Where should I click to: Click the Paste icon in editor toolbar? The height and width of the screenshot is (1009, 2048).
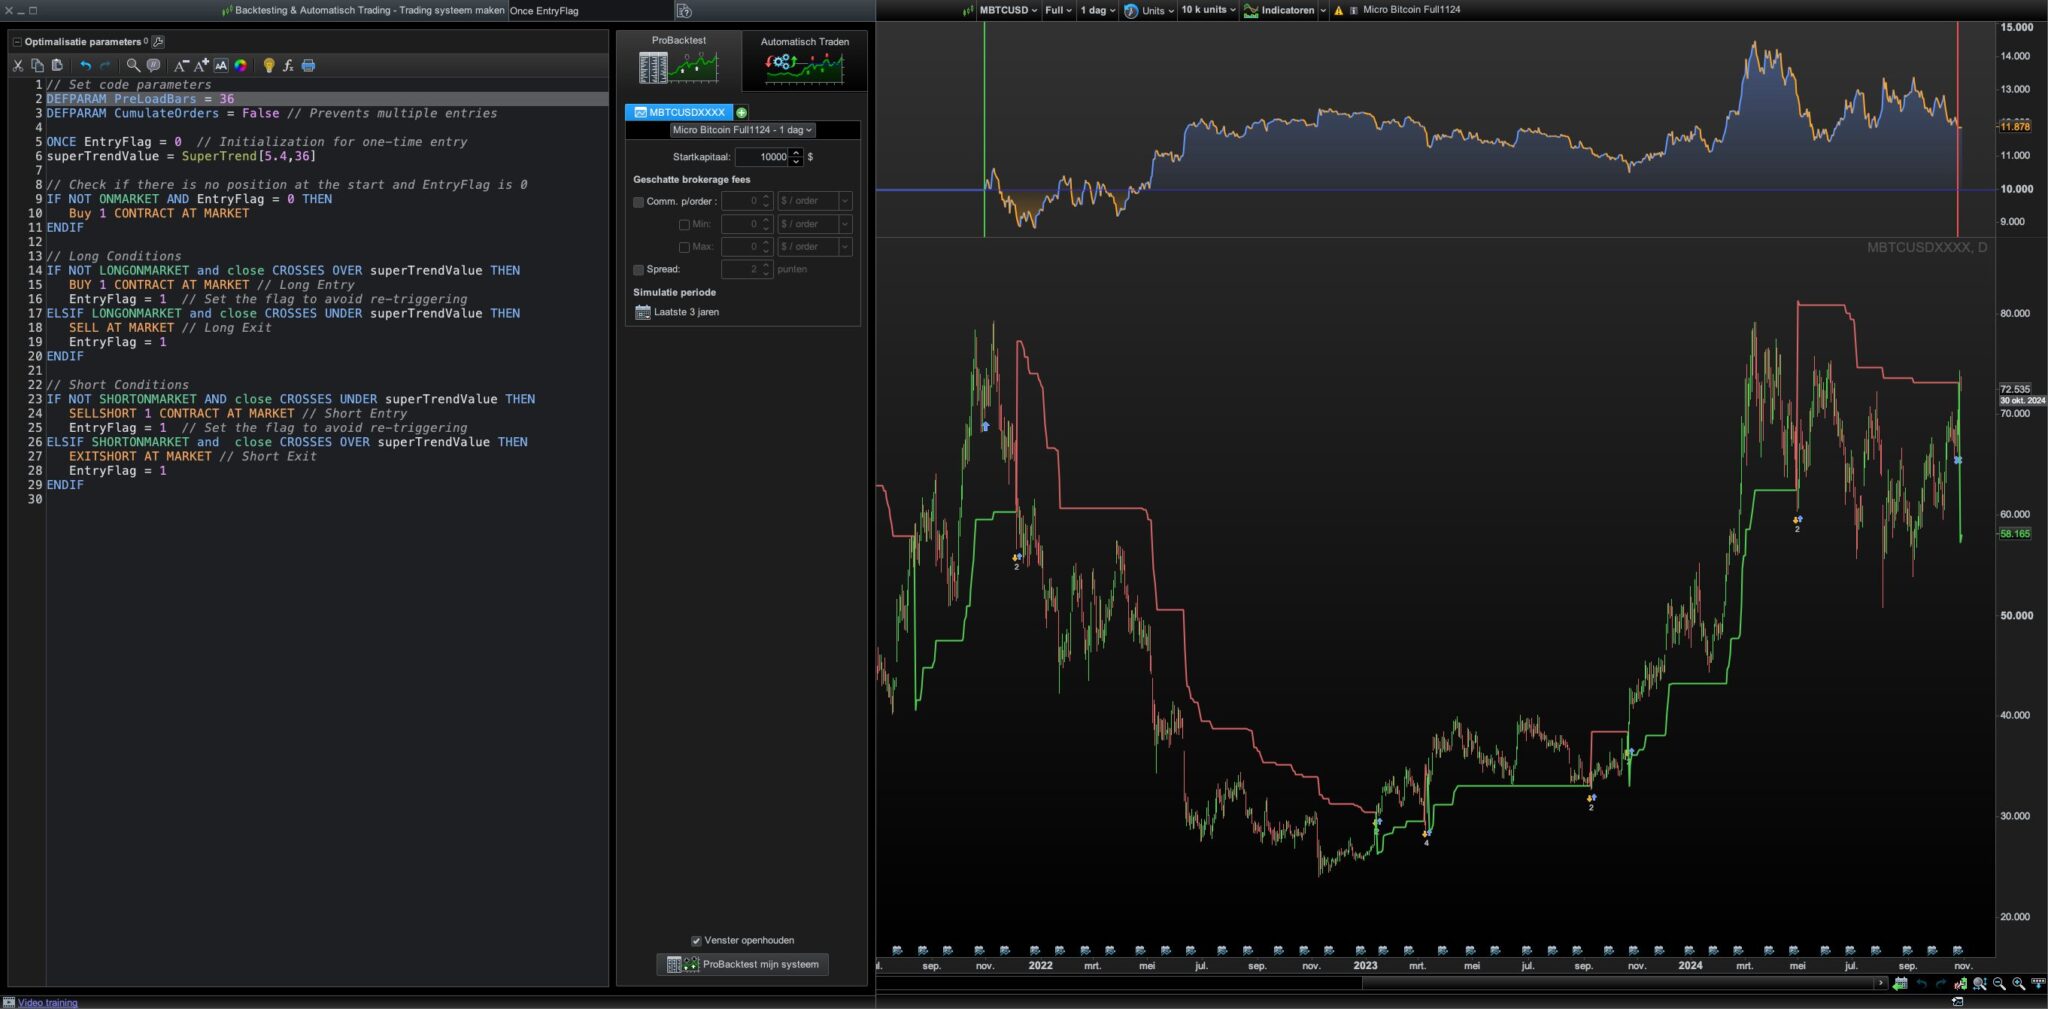(x=57, y=65)
